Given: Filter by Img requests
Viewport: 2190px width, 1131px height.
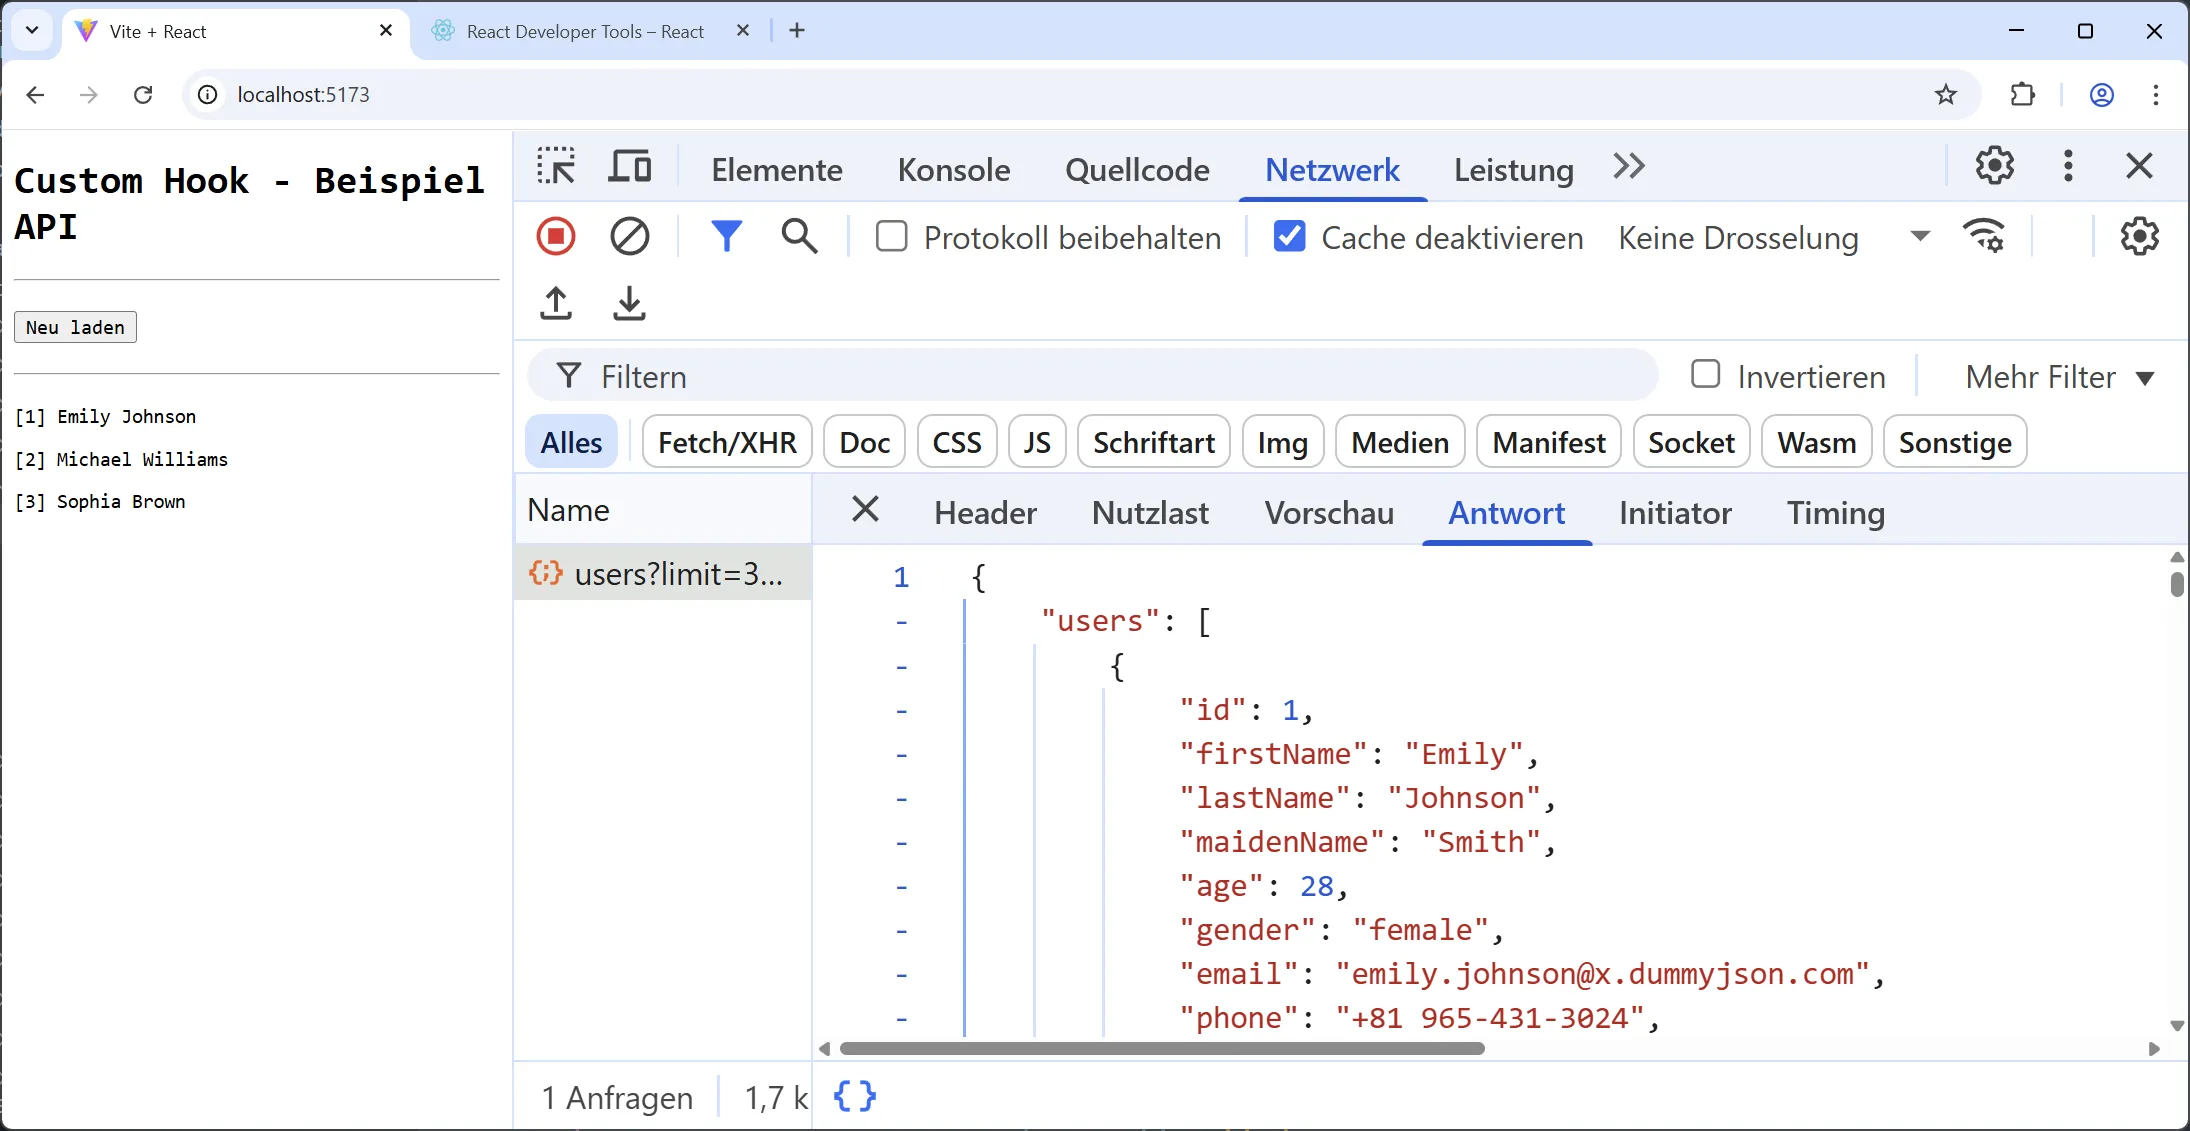Looking at the screenshot, I should [1283, 442].
